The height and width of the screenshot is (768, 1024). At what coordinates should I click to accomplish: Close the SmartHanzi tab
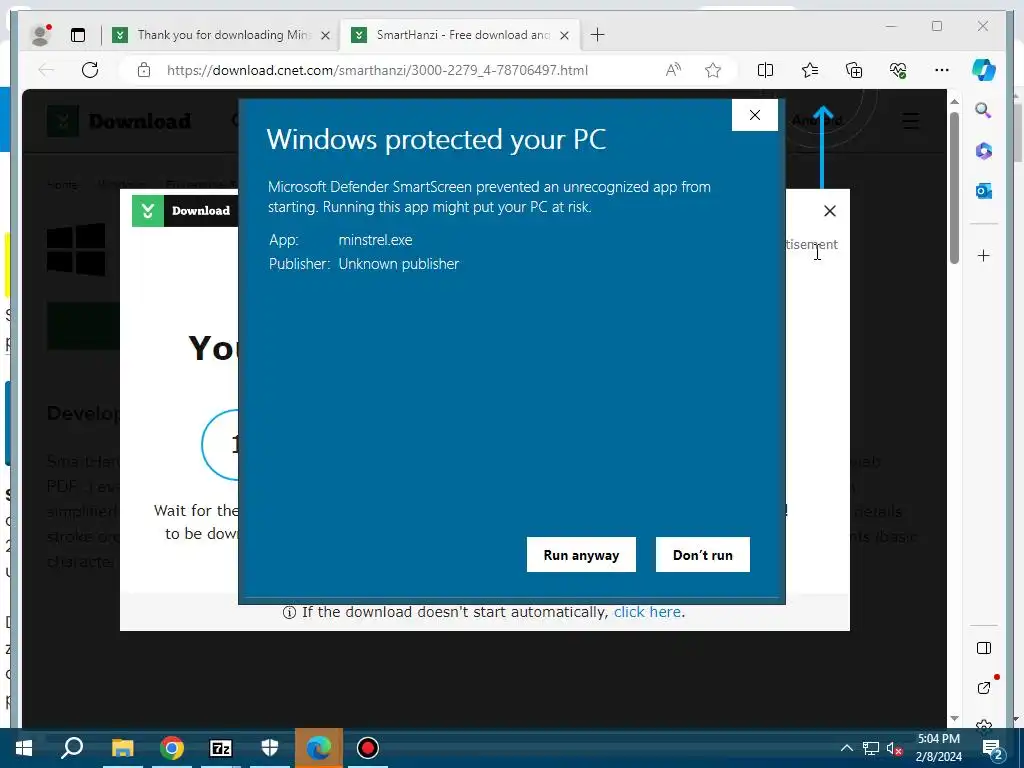[x=565, y=35]
